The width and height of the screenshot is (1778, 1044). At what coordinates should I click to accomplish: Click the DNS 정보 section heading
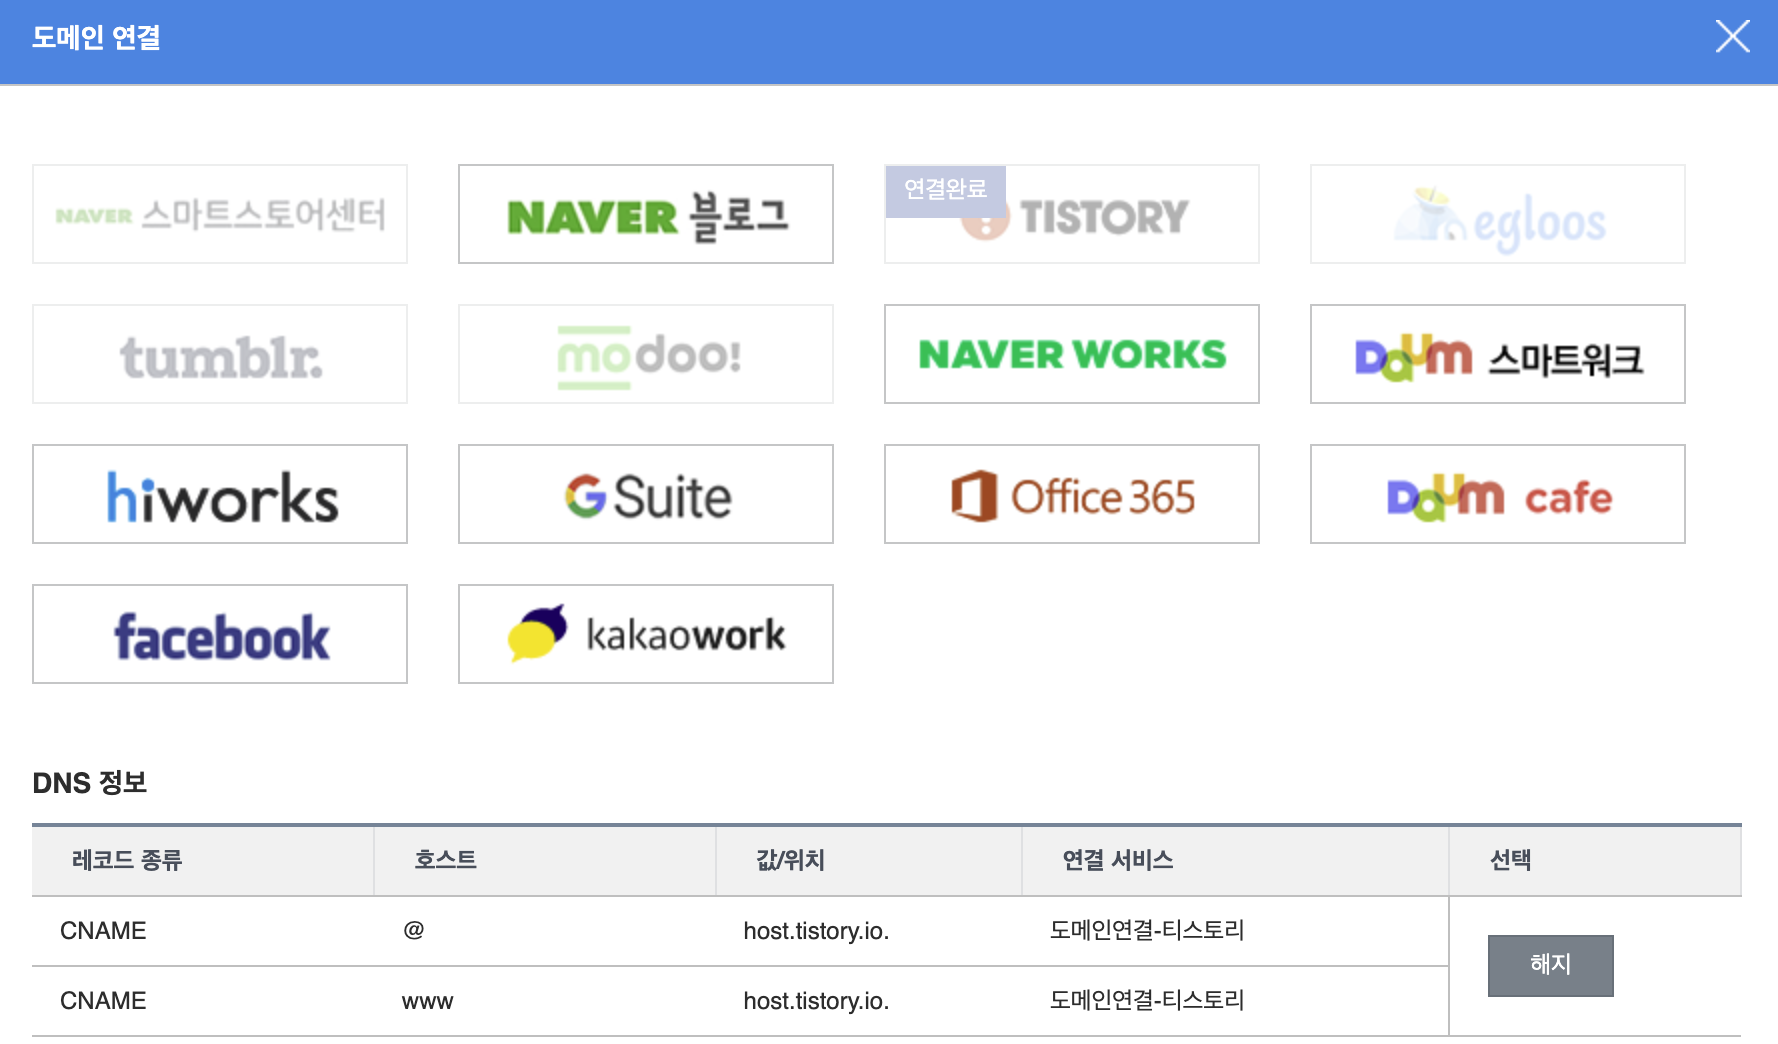[90, 782]
